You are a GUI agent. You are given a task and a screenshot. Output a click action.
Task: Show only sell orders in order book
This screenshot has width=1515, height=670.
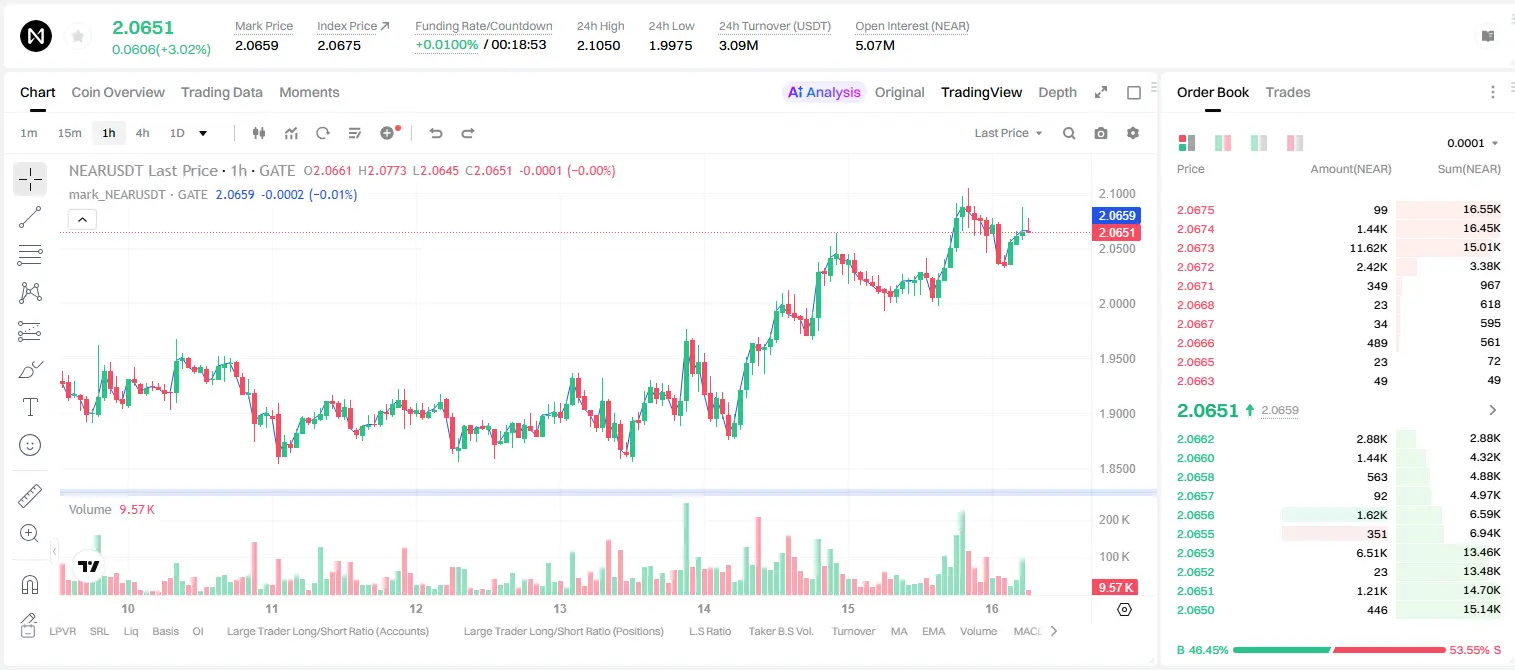point(1295,143)
